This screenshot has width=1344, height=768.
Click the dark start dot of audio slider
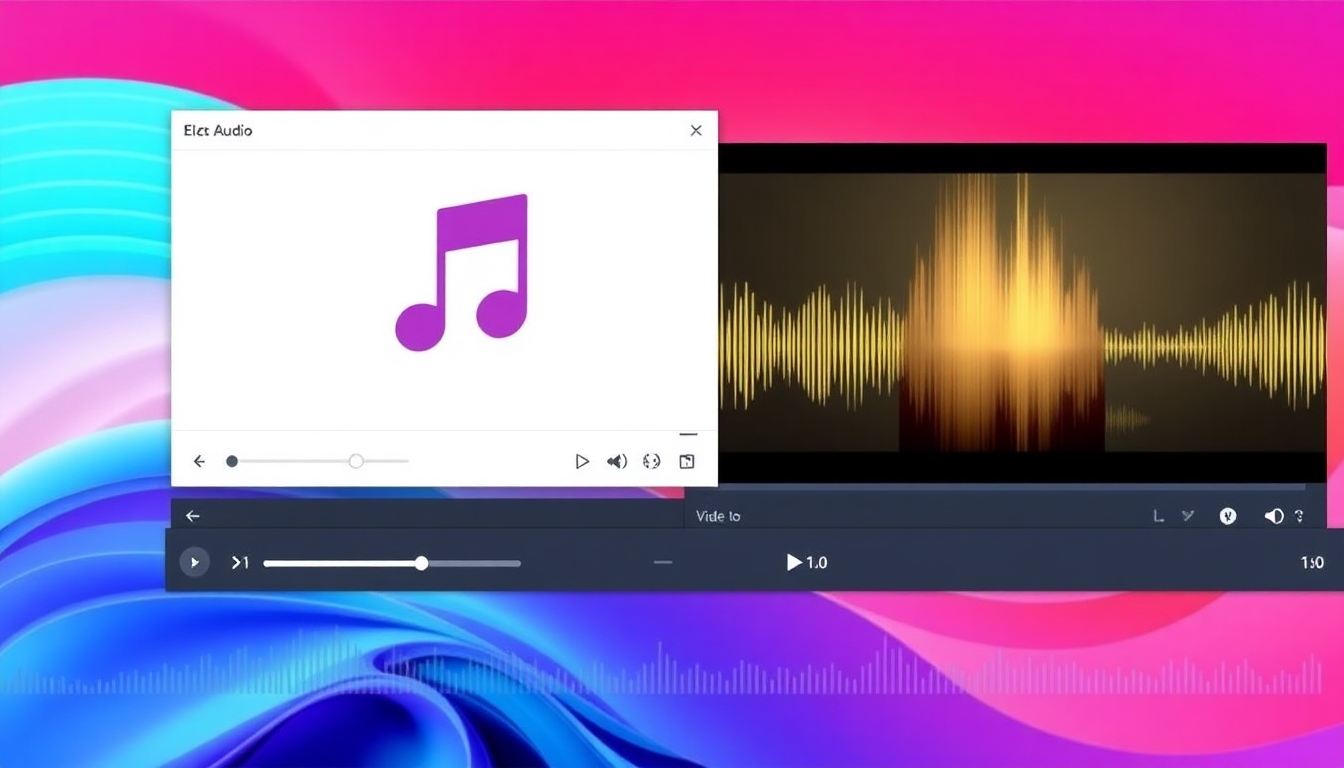pos(232,461)
